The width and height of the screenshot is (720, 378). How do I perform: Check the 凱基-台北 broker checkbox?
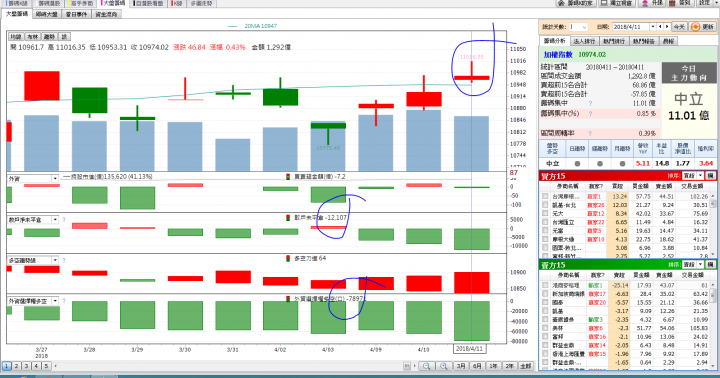pyautogui.click(x=545, y=205)
